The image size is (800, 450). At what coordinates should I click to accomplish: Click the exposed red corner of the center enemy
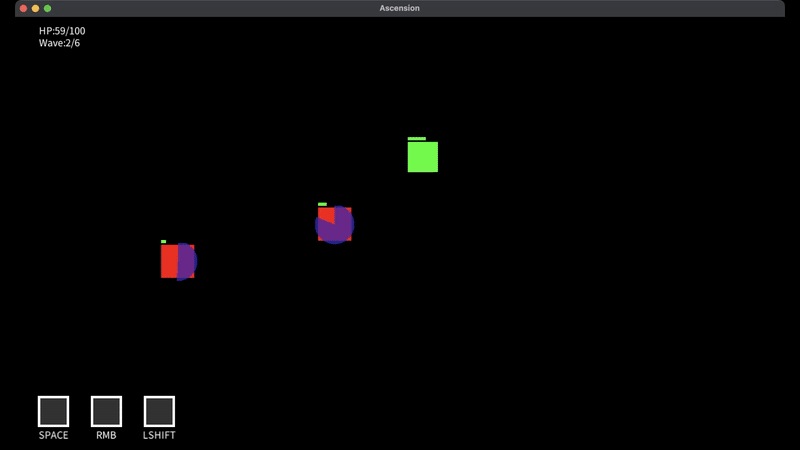(x=324, y=213)
